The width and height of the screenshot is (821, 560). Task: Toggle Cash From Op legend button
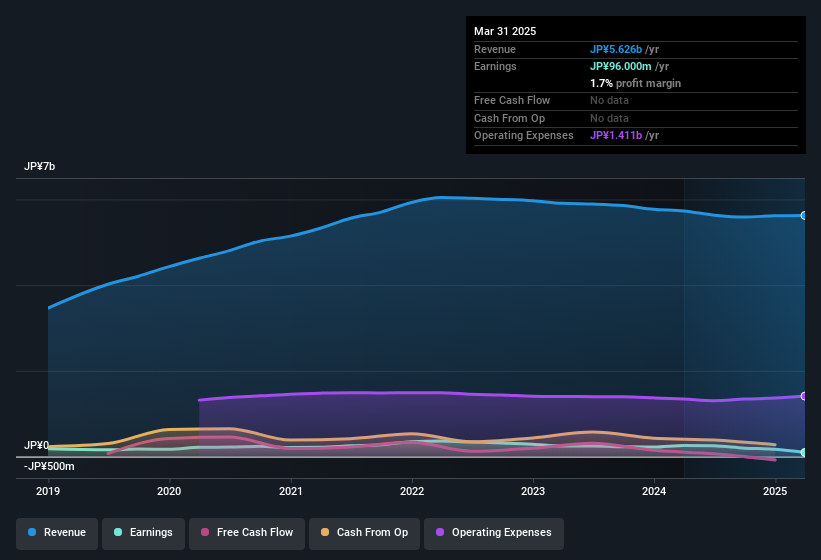pyautogui.click(x=364, y=534)
